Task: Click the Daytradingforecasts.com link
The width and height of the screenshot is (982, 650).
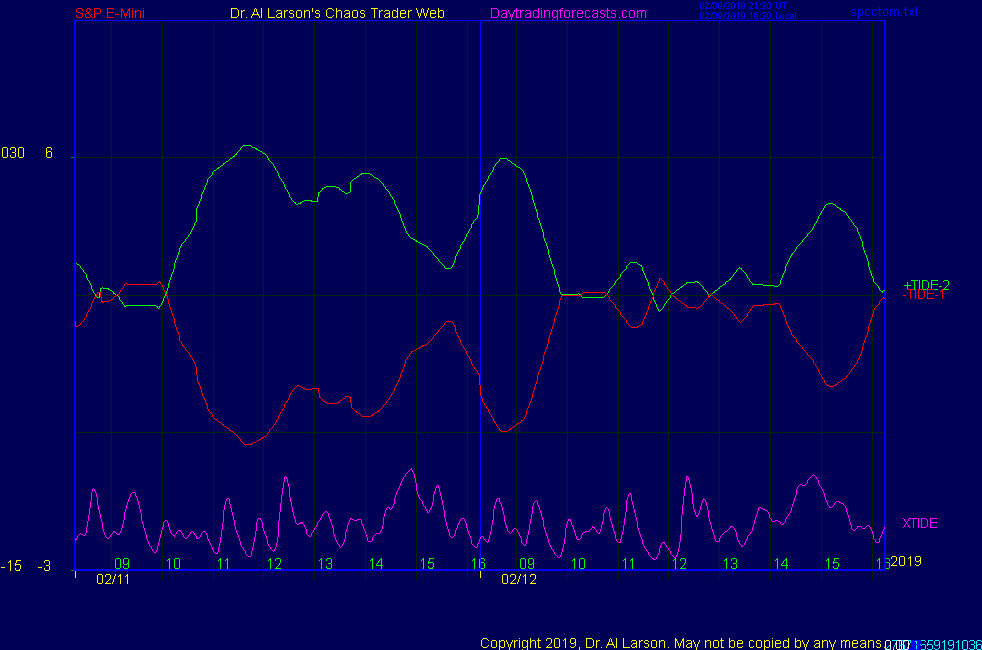Action: point(568,14)
